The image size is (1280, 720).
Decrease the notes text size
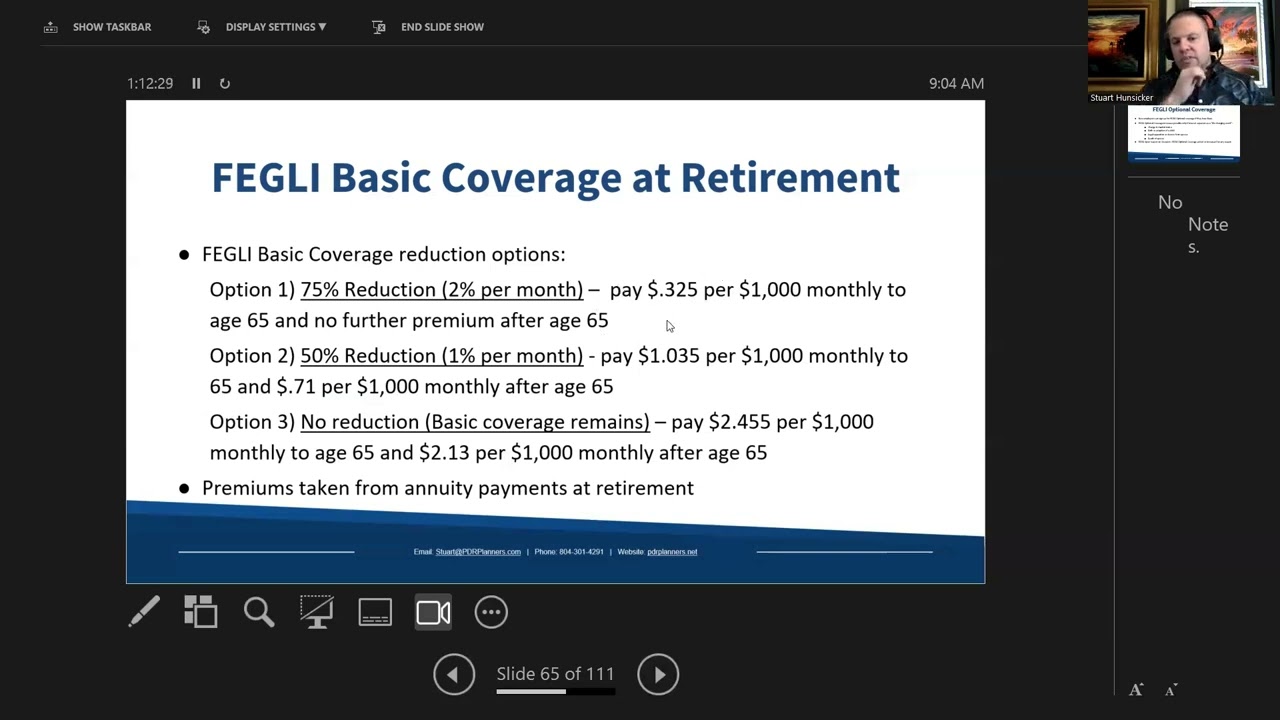[1171, 690]
